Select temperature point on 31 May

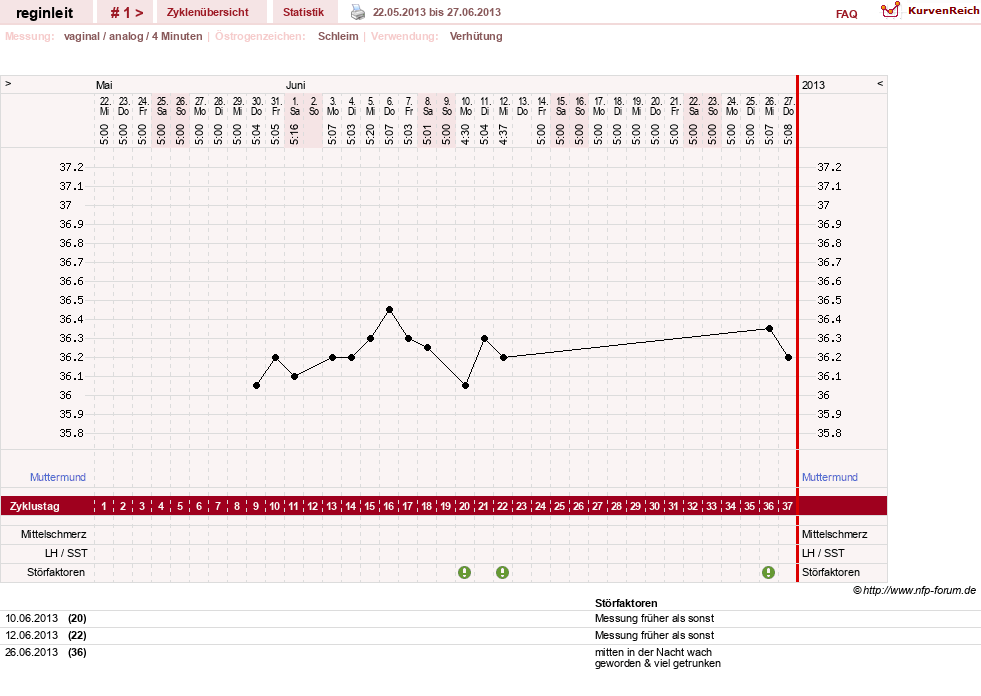[x=275, y=357]
